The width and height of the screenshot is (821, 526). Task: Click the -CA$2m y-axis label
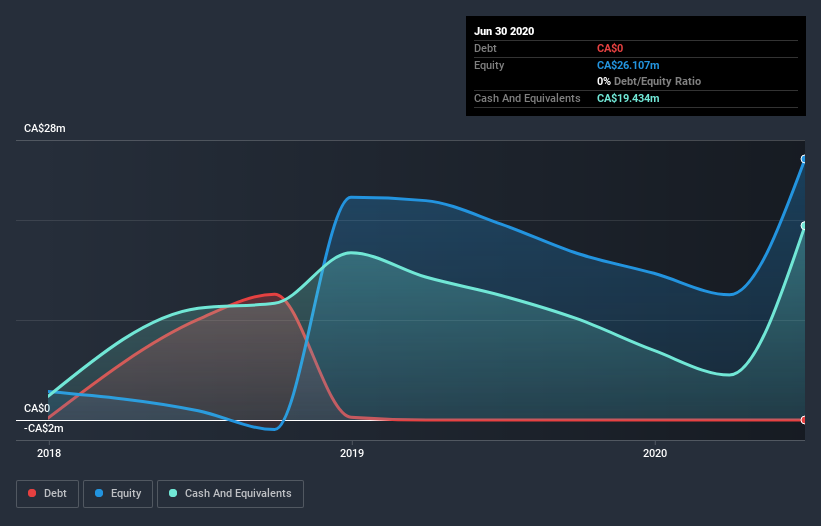point(43,428)
